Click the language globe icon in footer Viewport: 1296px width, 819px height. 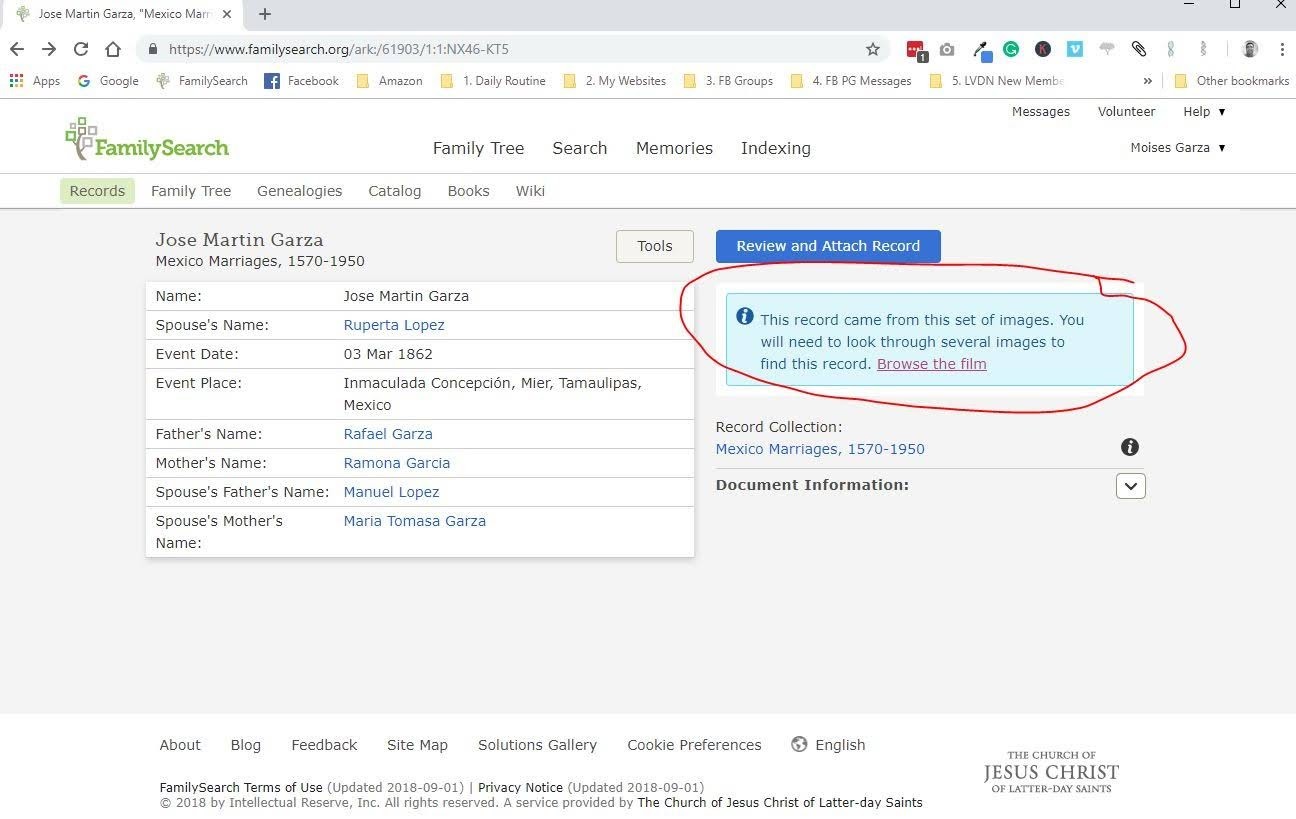[799, 744]
